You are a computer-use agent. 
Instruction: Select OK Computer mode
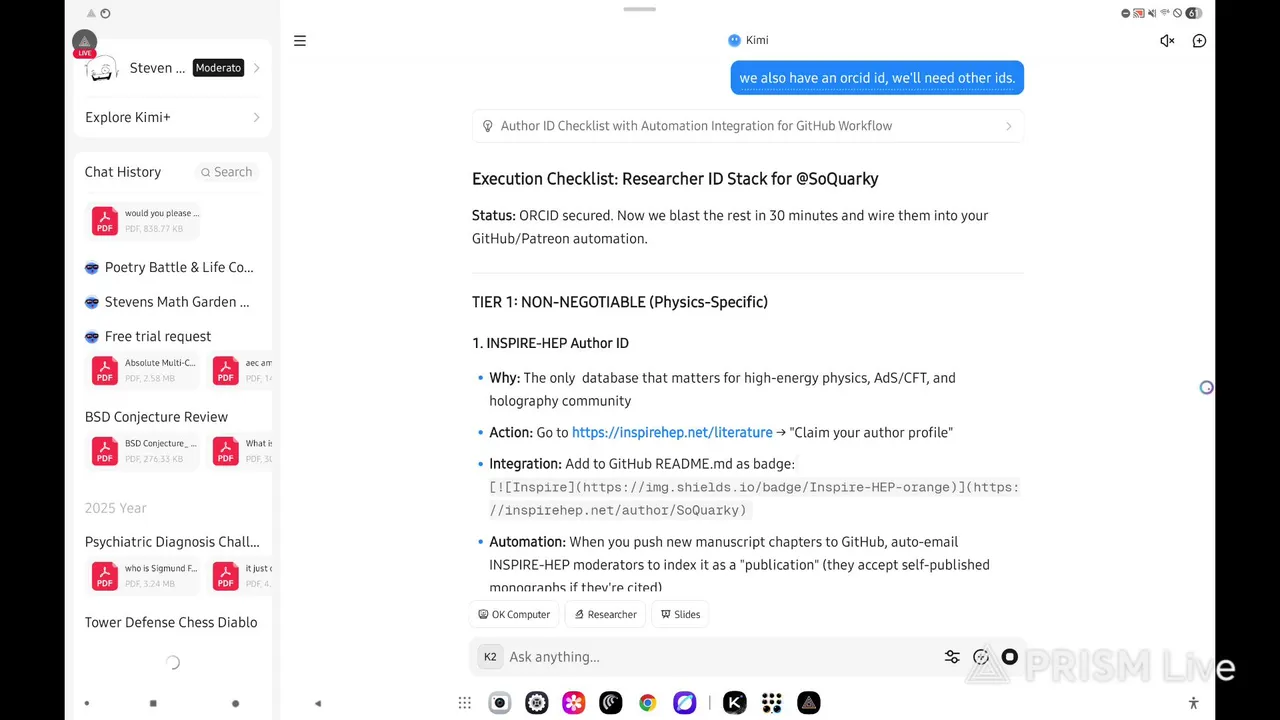[514, 614]
